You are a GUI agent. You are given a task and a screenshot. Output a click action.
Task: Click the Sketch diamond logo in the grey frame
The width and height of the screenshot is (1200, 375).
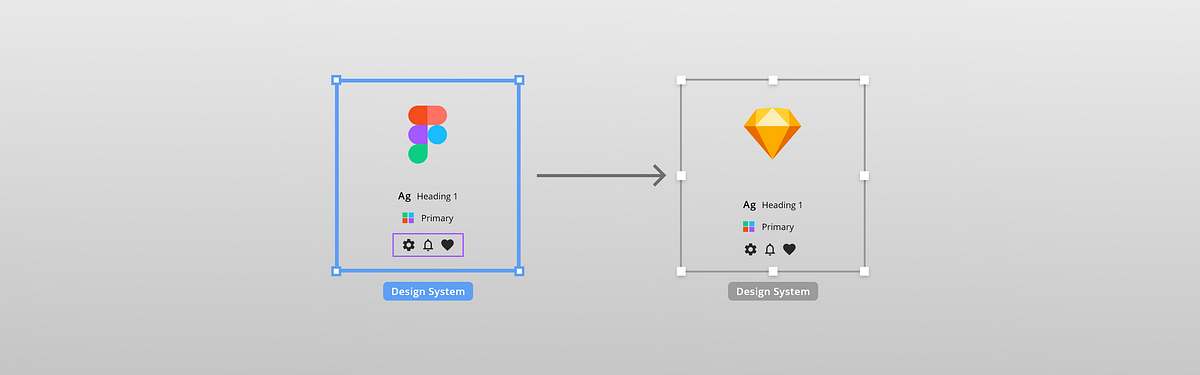point(772,132)
